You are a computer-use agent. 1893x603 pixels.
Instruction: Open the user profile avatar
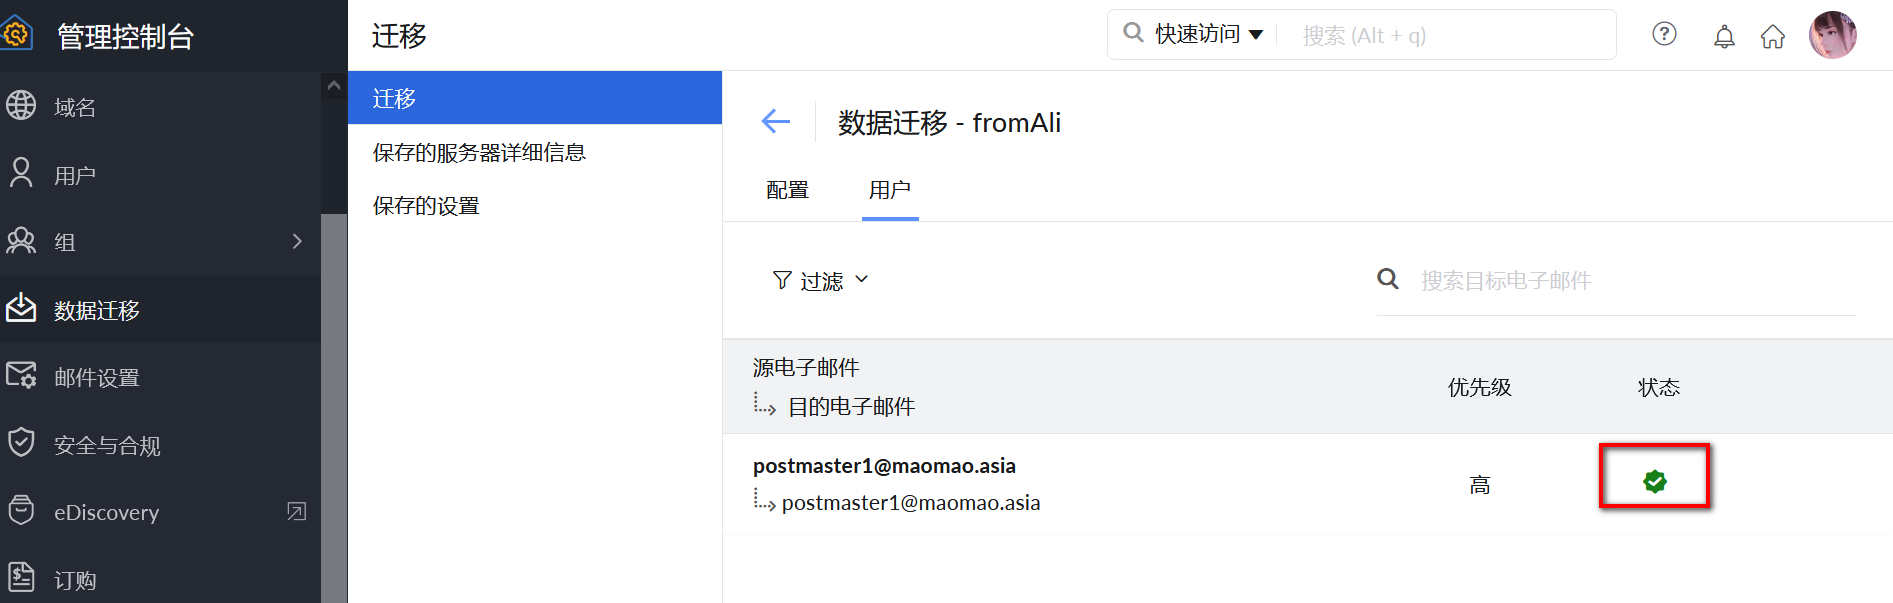click(x=1832, y=35)
